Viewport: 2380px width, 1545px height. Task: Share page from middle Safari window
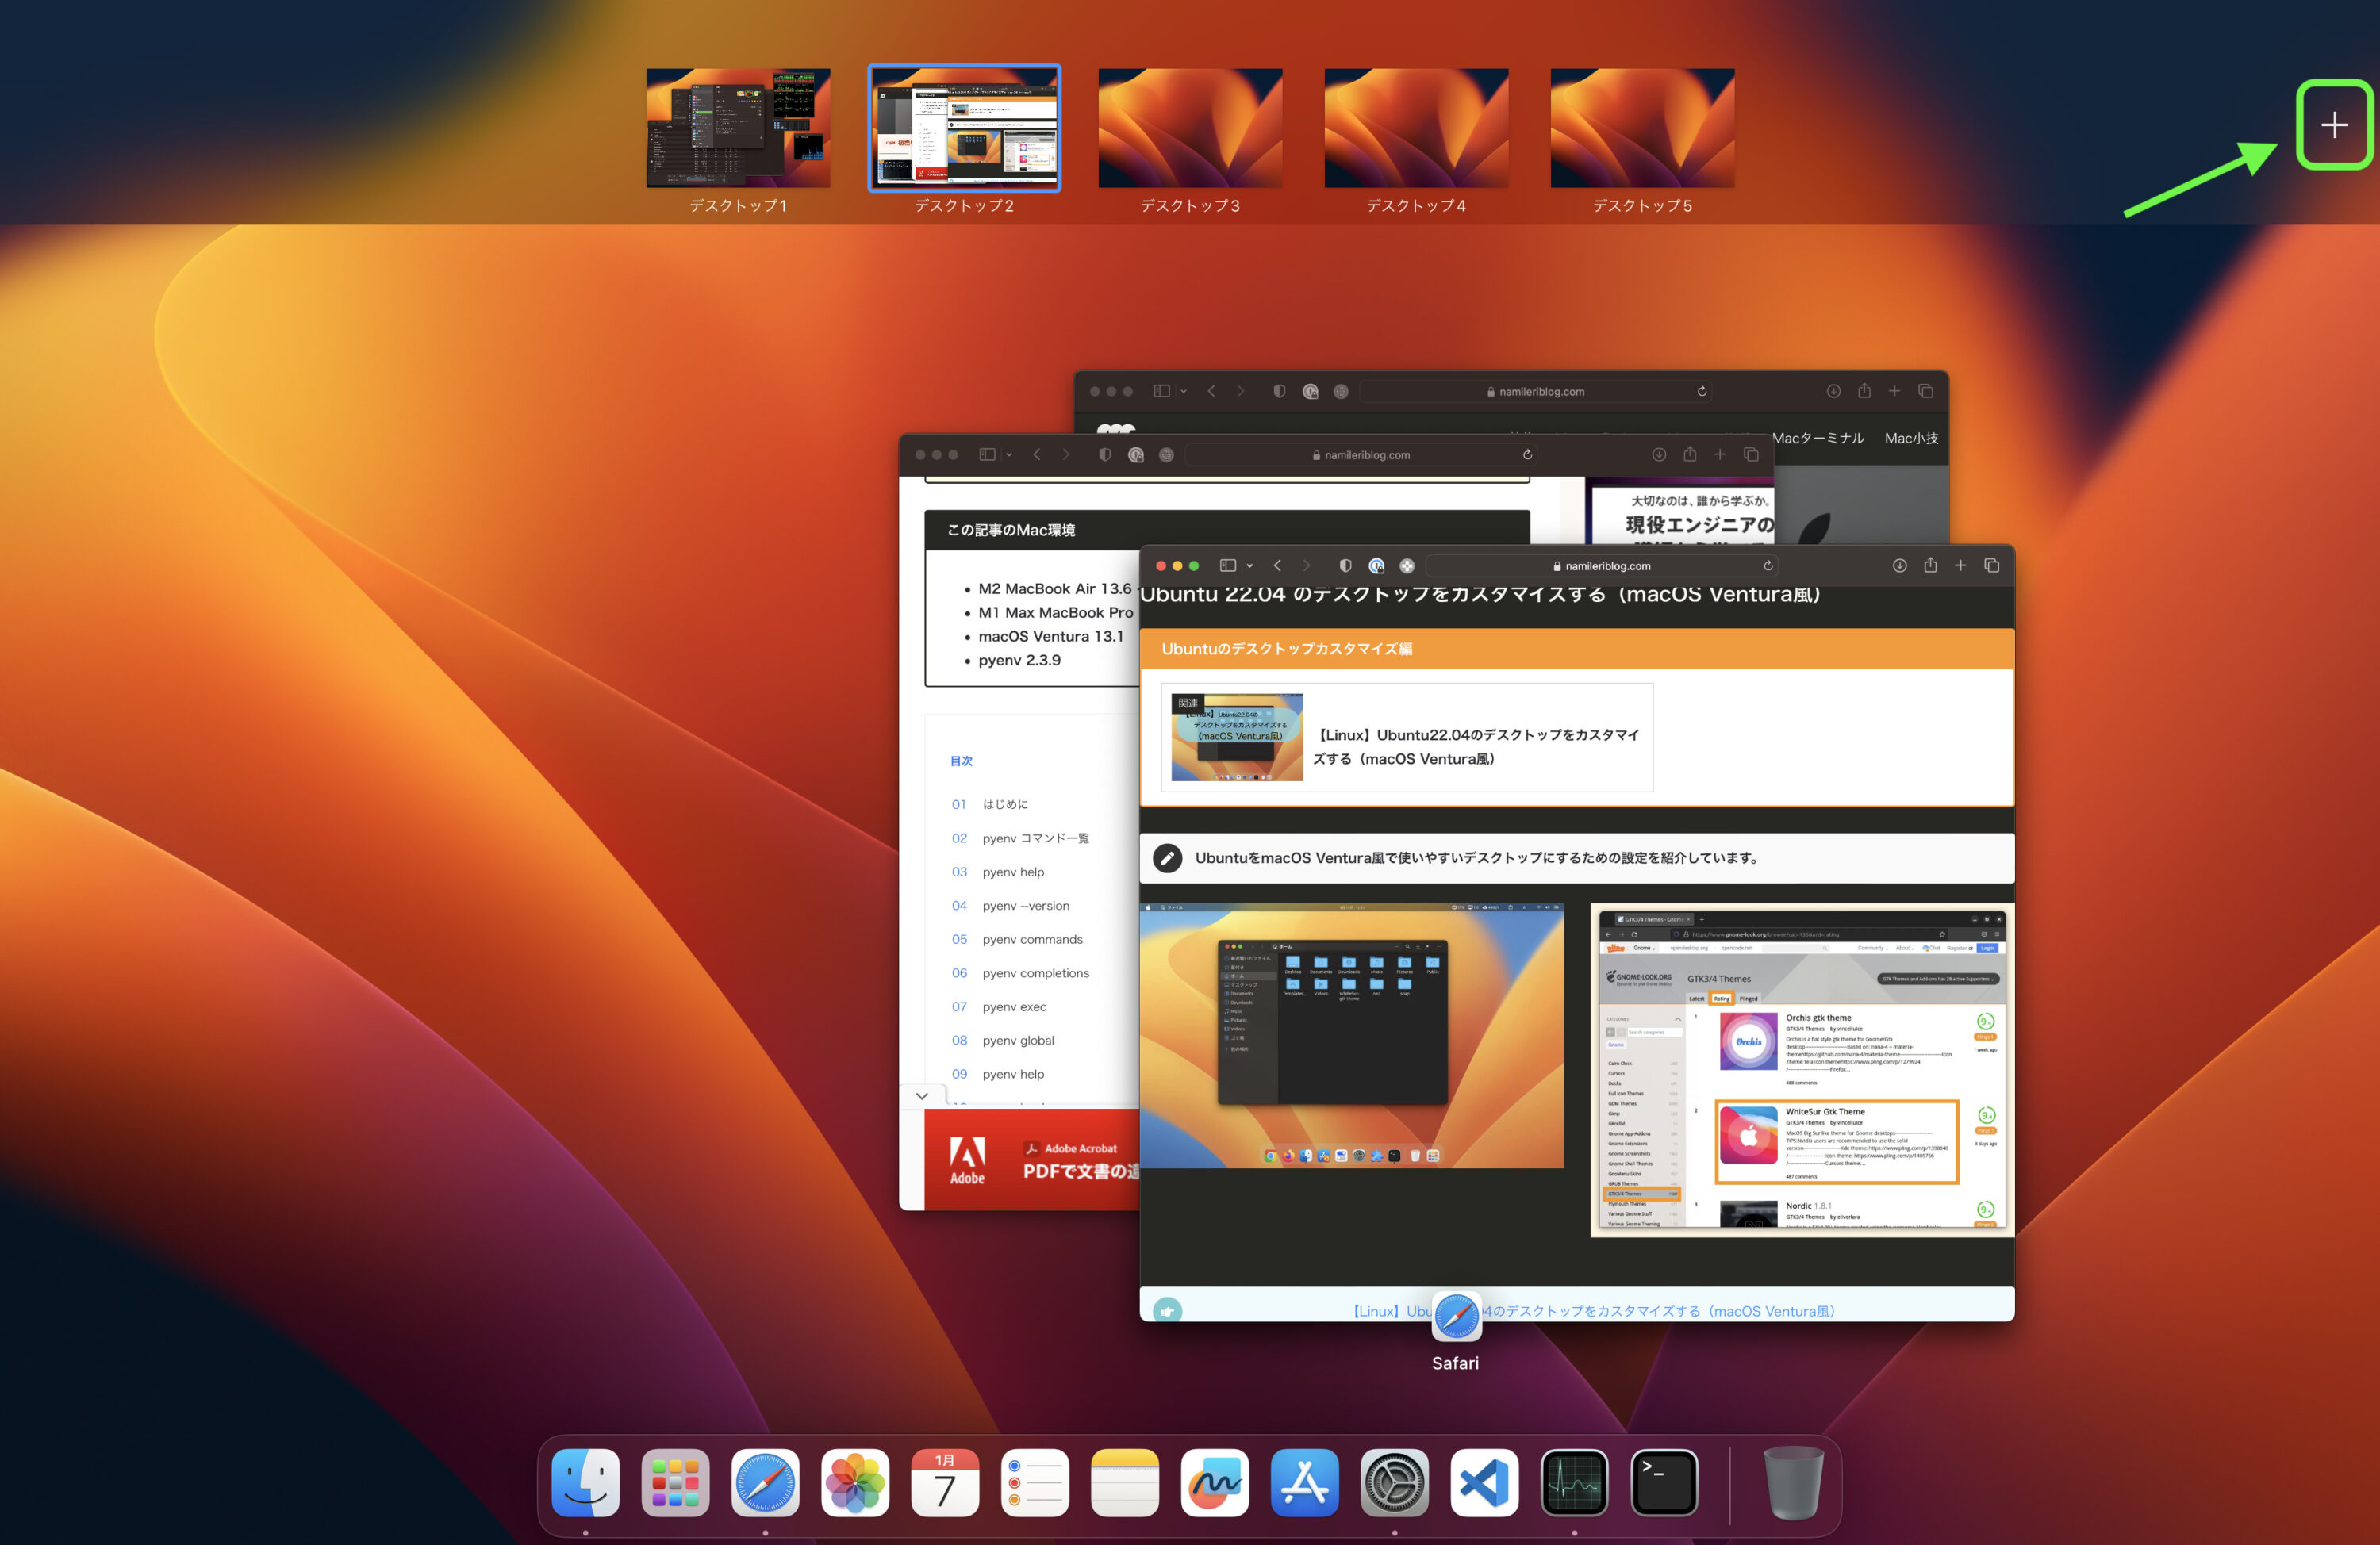tap(1689, 454)
